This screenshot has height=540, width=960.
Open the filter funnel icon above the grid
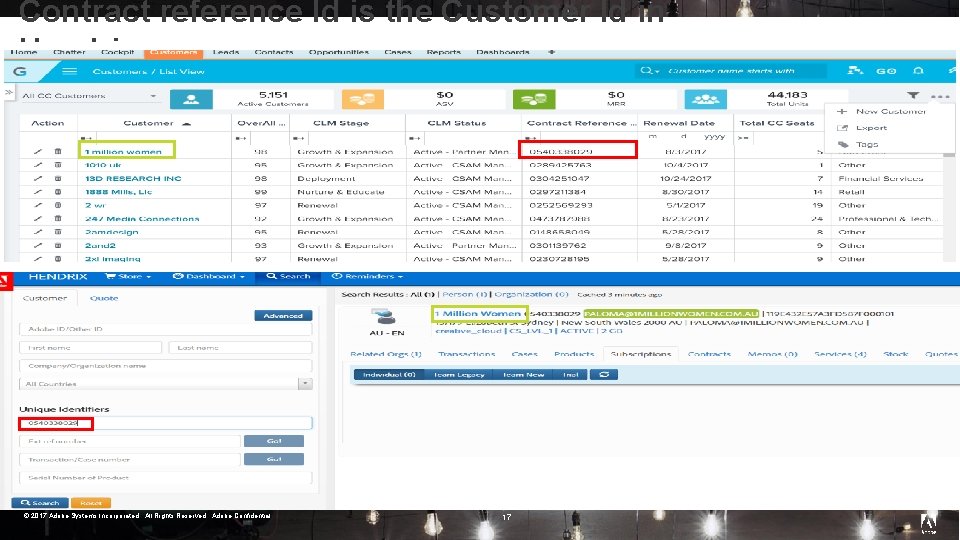click(x=913, y=95)
